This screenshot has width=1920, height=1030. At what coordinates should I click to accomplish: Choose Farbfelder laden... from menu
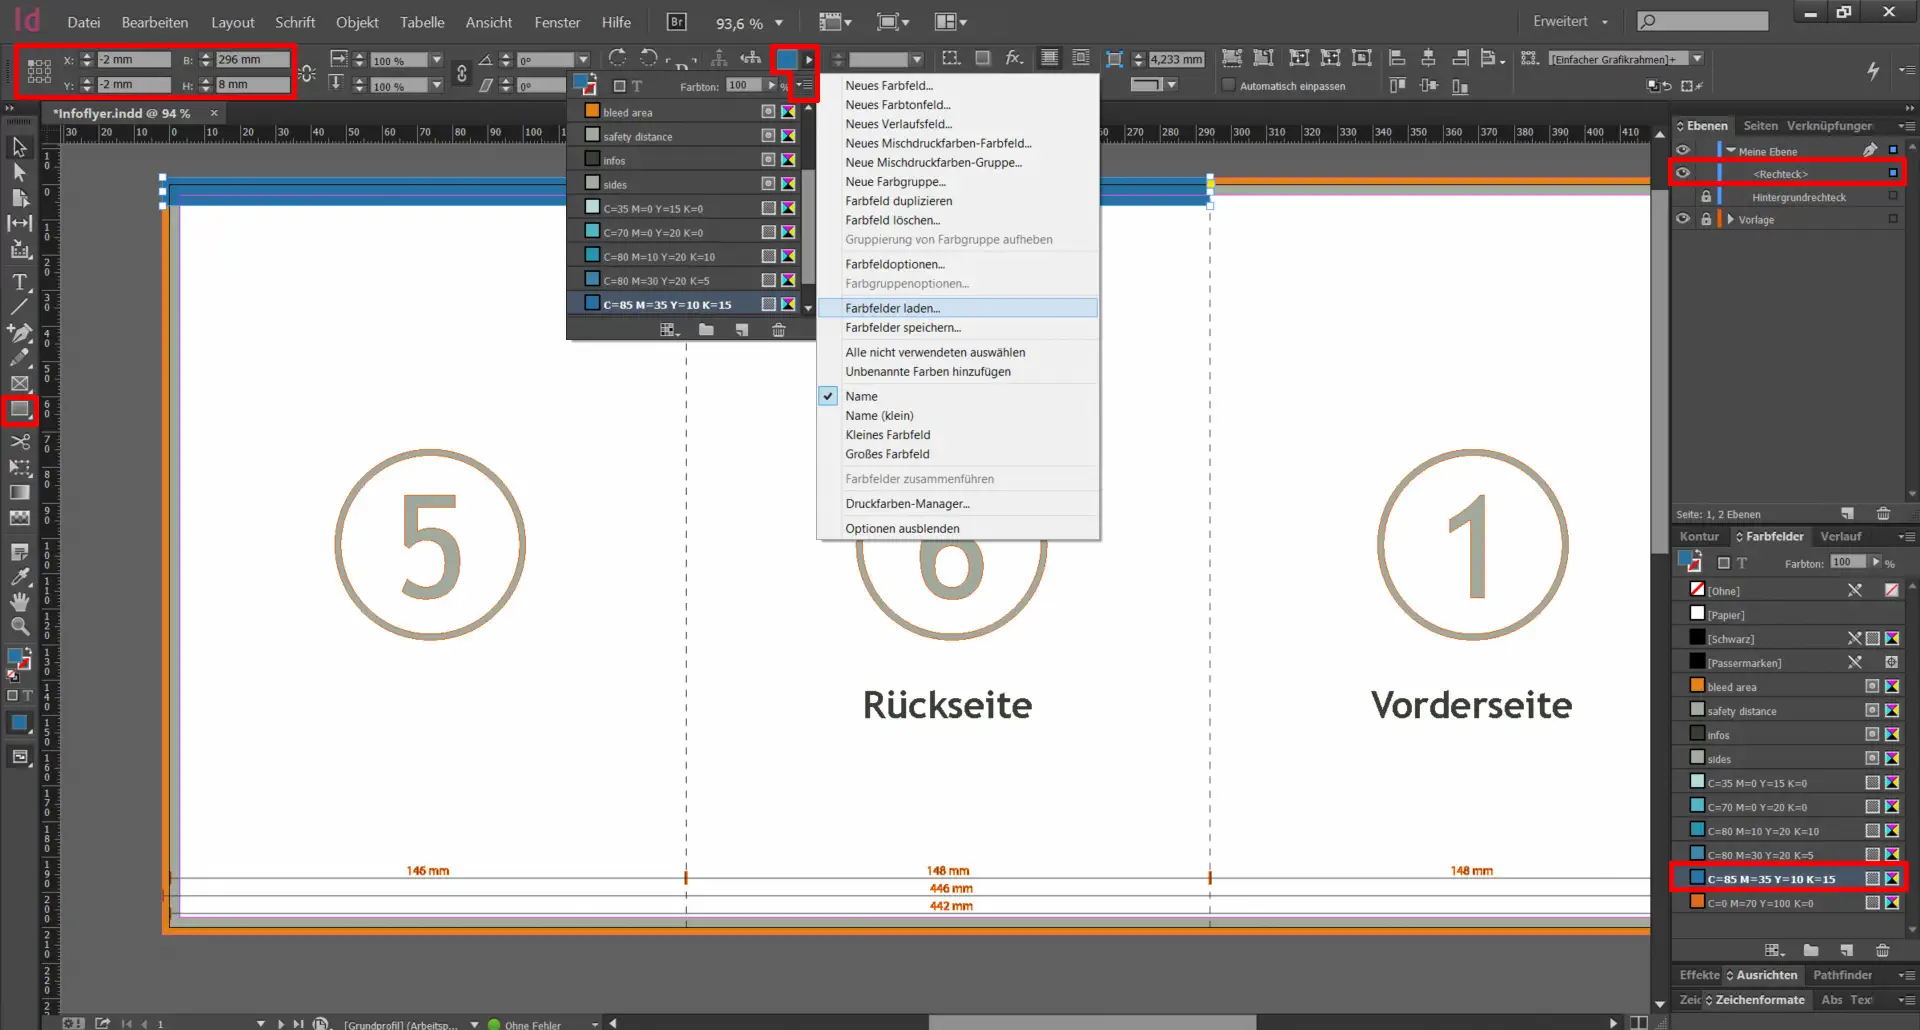click(x=892, y=308)
